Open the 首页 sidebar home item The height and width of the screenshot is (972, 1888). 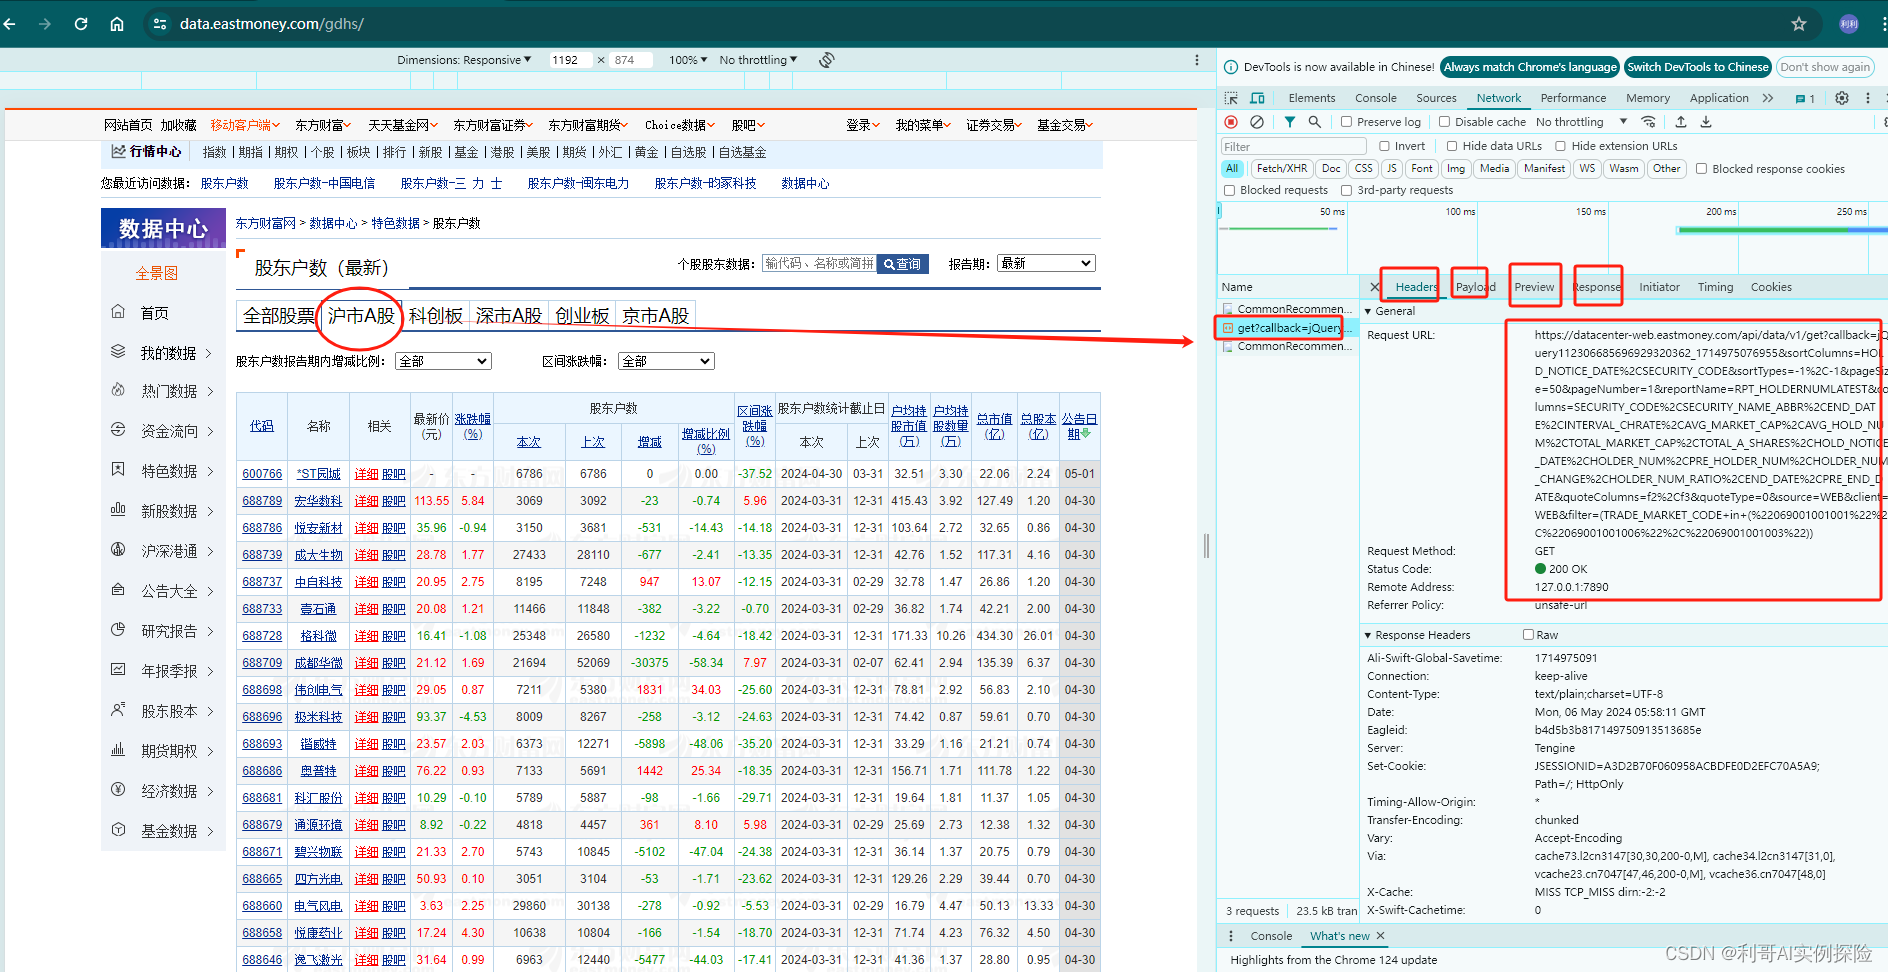[155, 313]
